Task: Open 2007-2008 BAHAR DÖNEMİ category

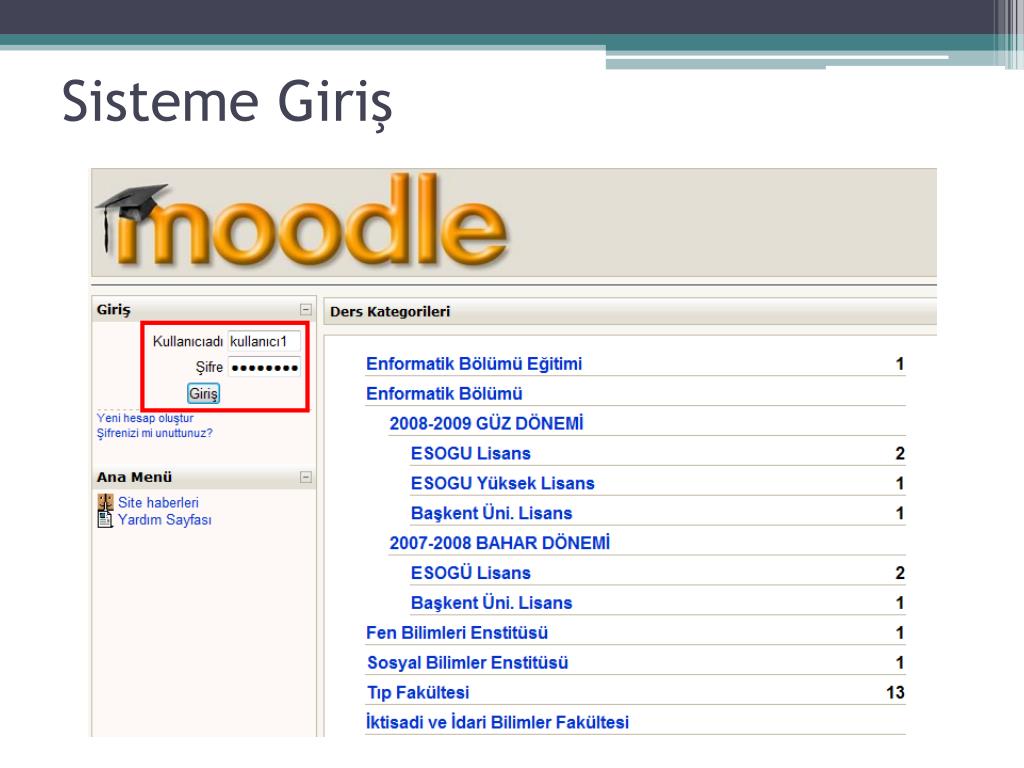Action: [x=500, y=543]
